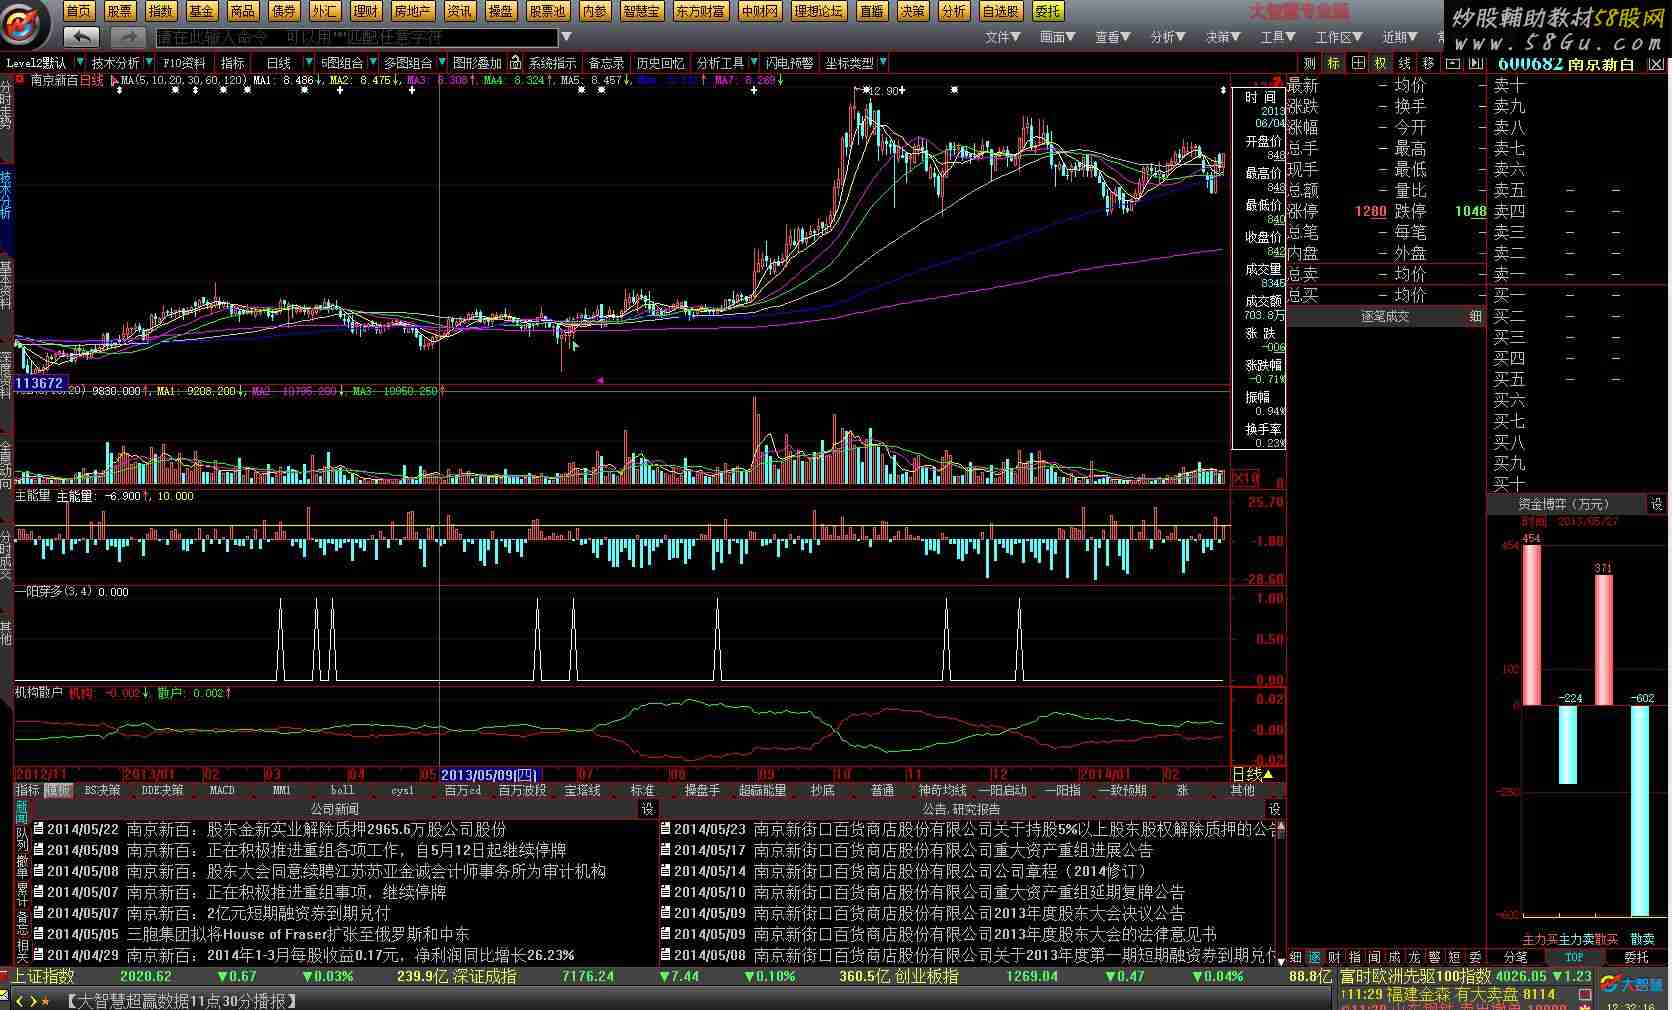Click the selected date 2013/05/09 timeline marker
Image resolution: width=1672 pixels, height=1010 pixels.
pos(490,775)
